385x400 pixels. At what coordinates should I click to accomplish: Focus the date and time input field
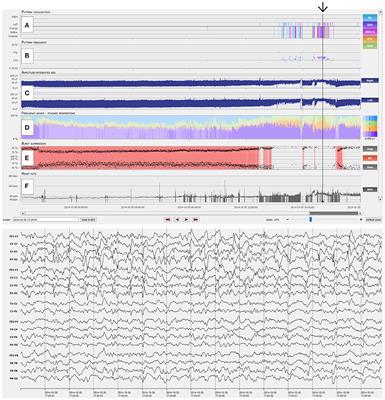click(46, 220)
